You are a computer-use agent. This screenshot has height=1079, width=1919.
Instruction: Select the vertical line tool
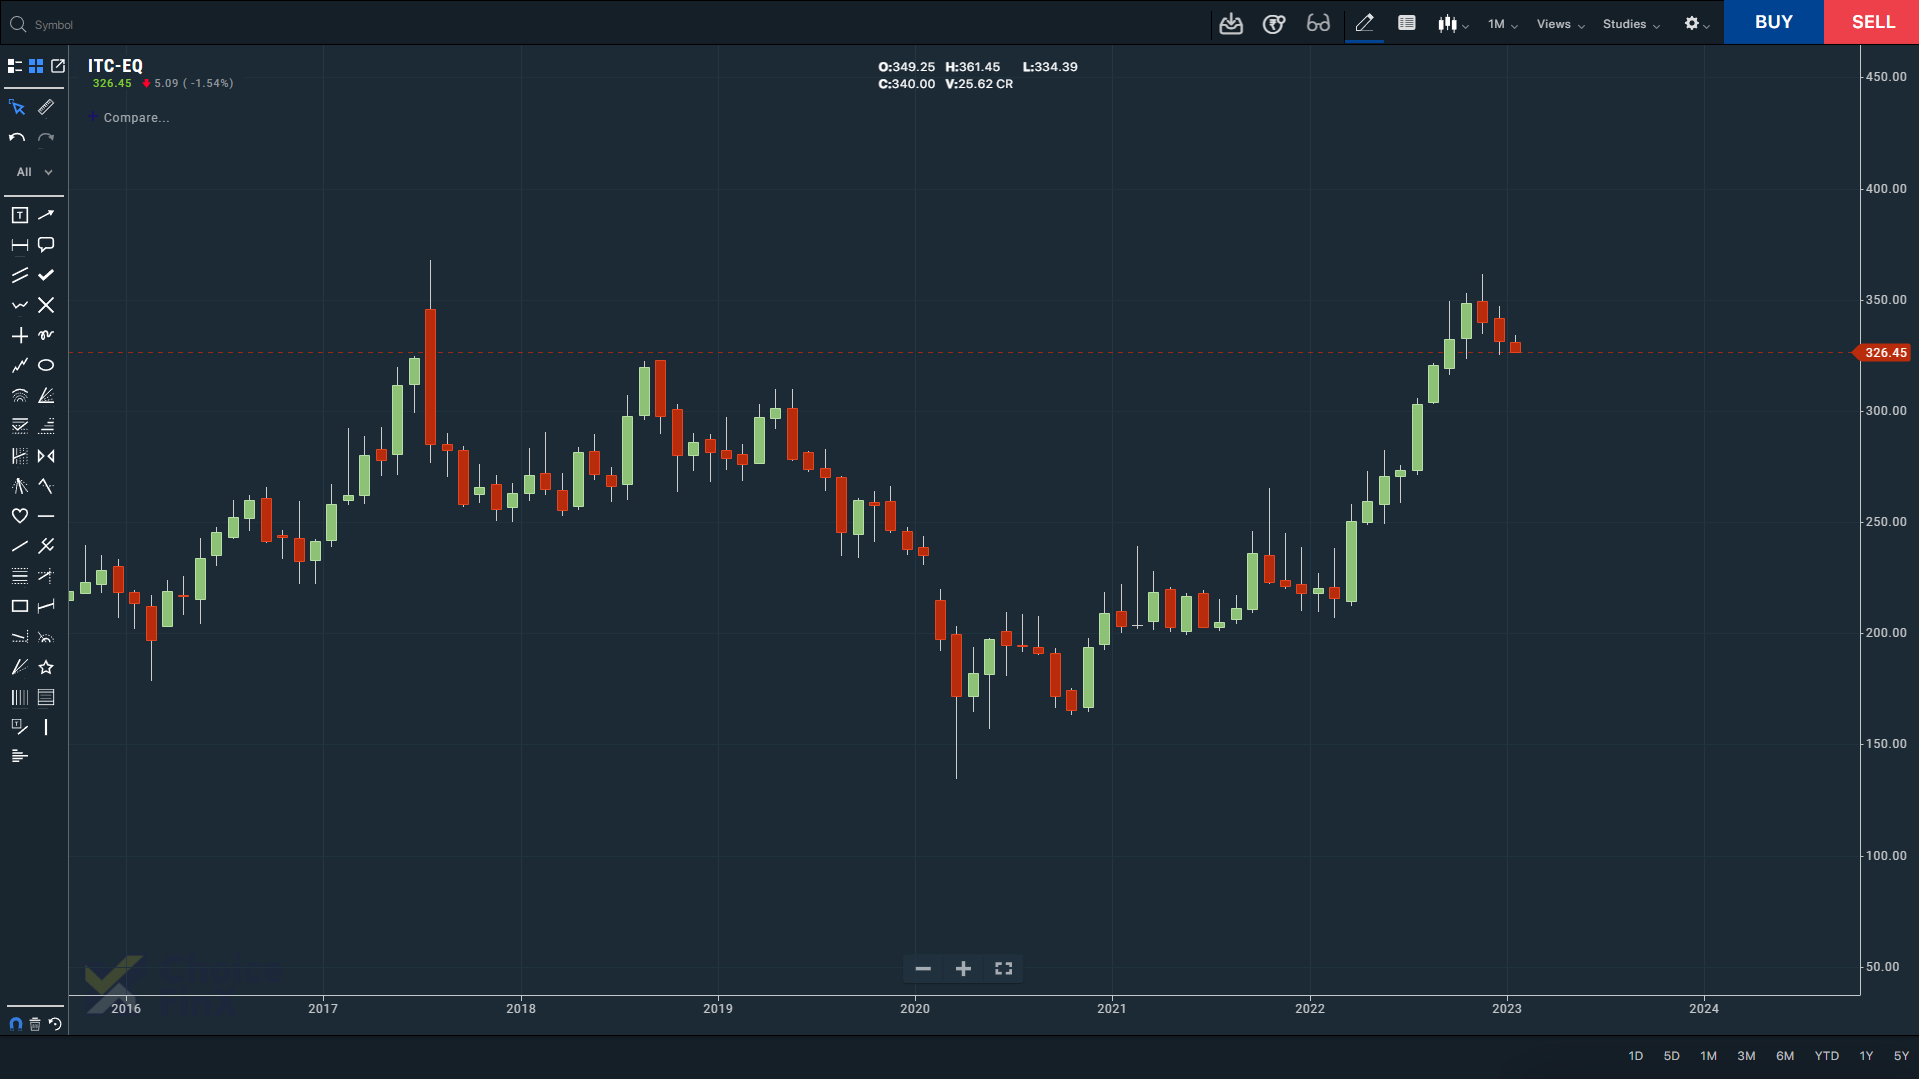pyautogui.click(x=46, y=727)
